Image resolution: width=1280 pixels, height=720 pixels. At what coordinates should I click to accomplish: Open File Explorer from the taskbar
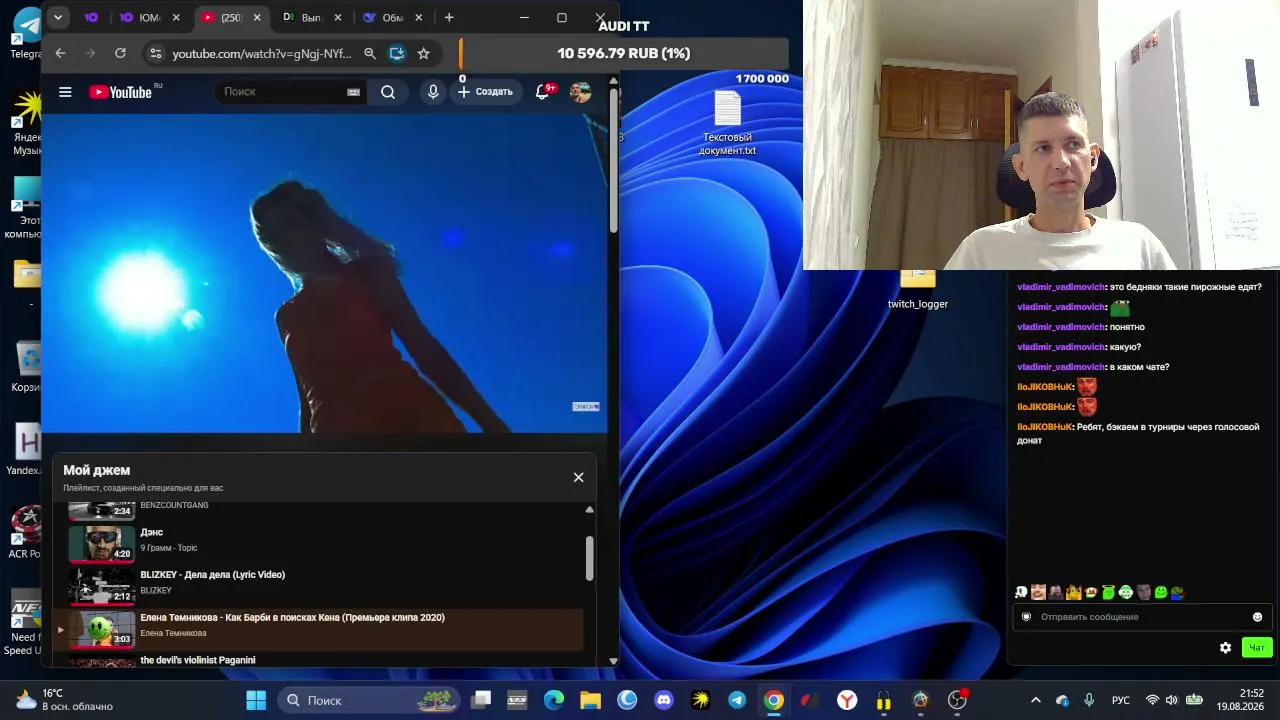[590, 700]
